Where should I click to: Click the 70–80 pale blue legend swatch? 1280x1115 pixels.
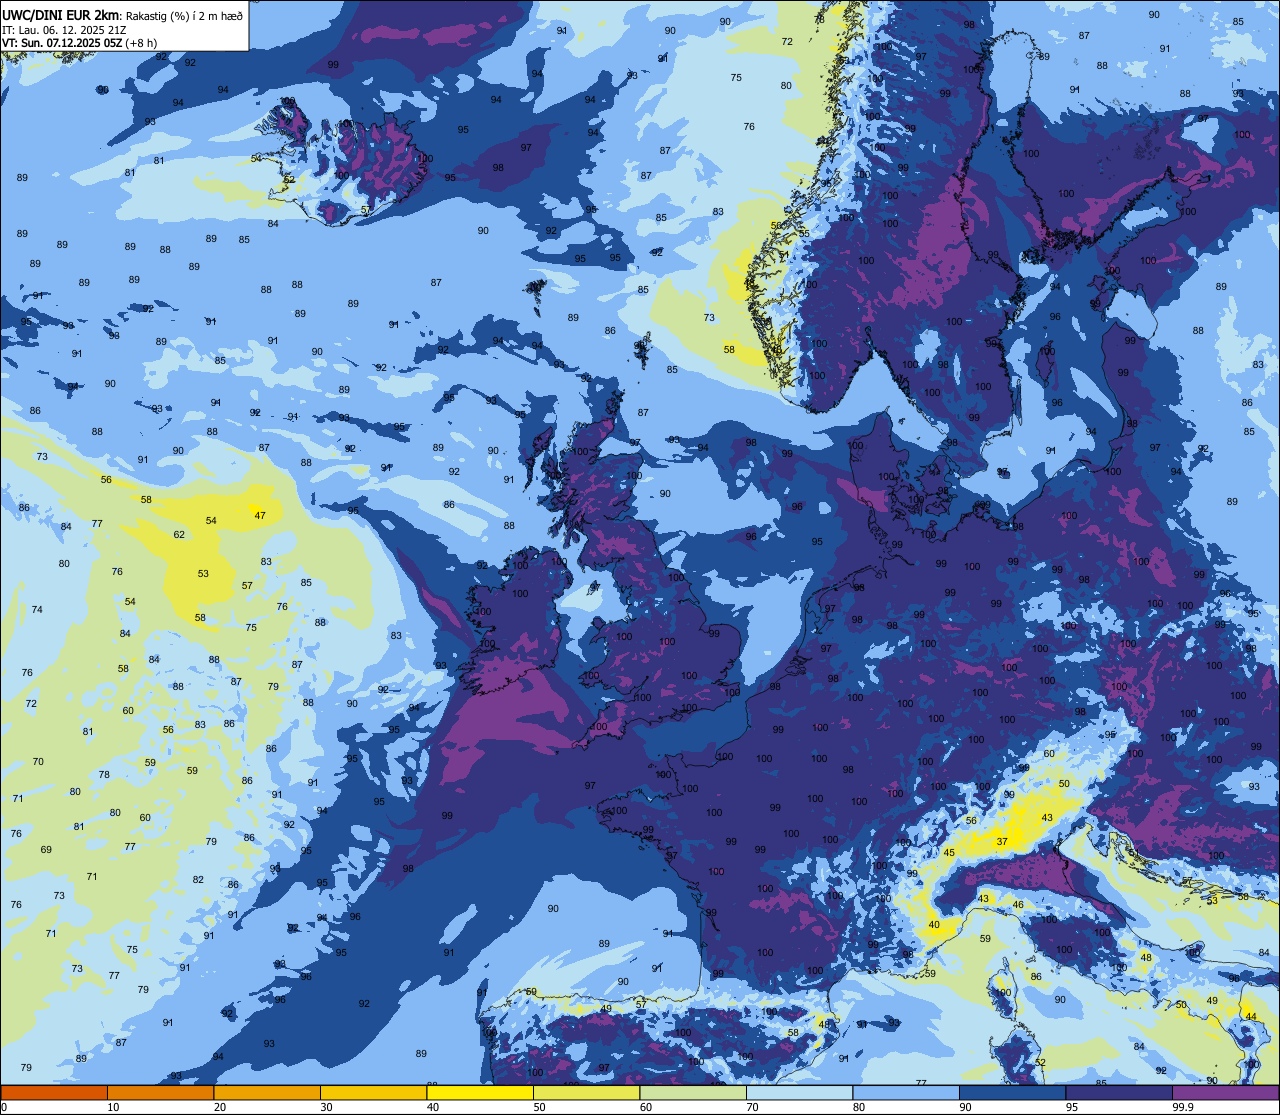coord(799,1092)
